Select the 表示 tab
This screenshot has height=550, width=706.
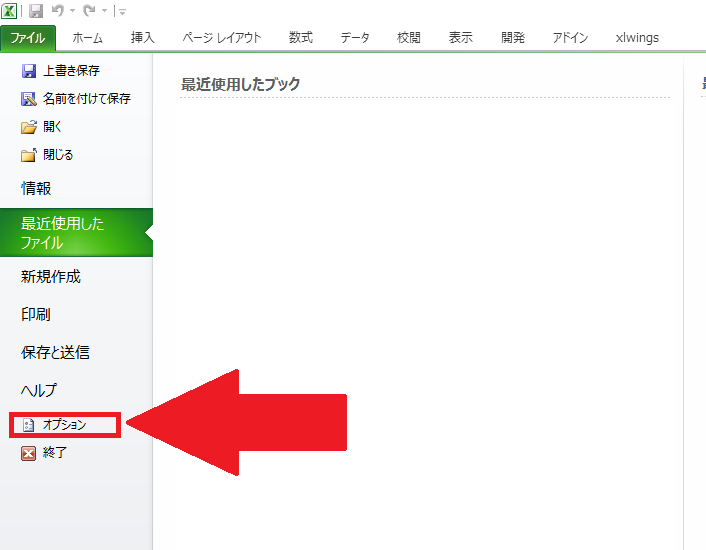pos(461,38)
